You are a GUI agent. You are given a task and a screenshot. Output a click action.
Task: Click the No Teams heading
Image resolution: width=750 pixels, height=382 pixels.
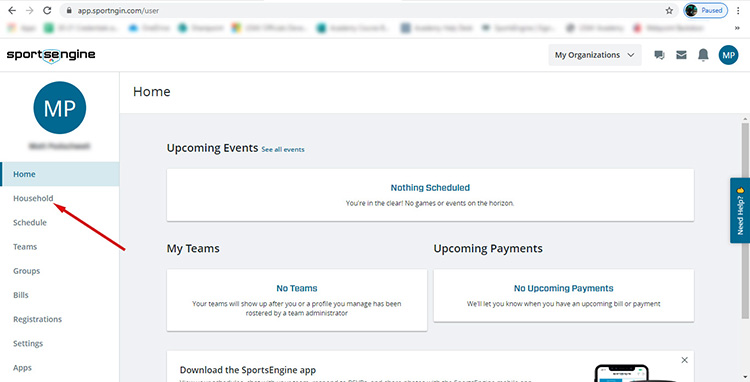point(297,288)
